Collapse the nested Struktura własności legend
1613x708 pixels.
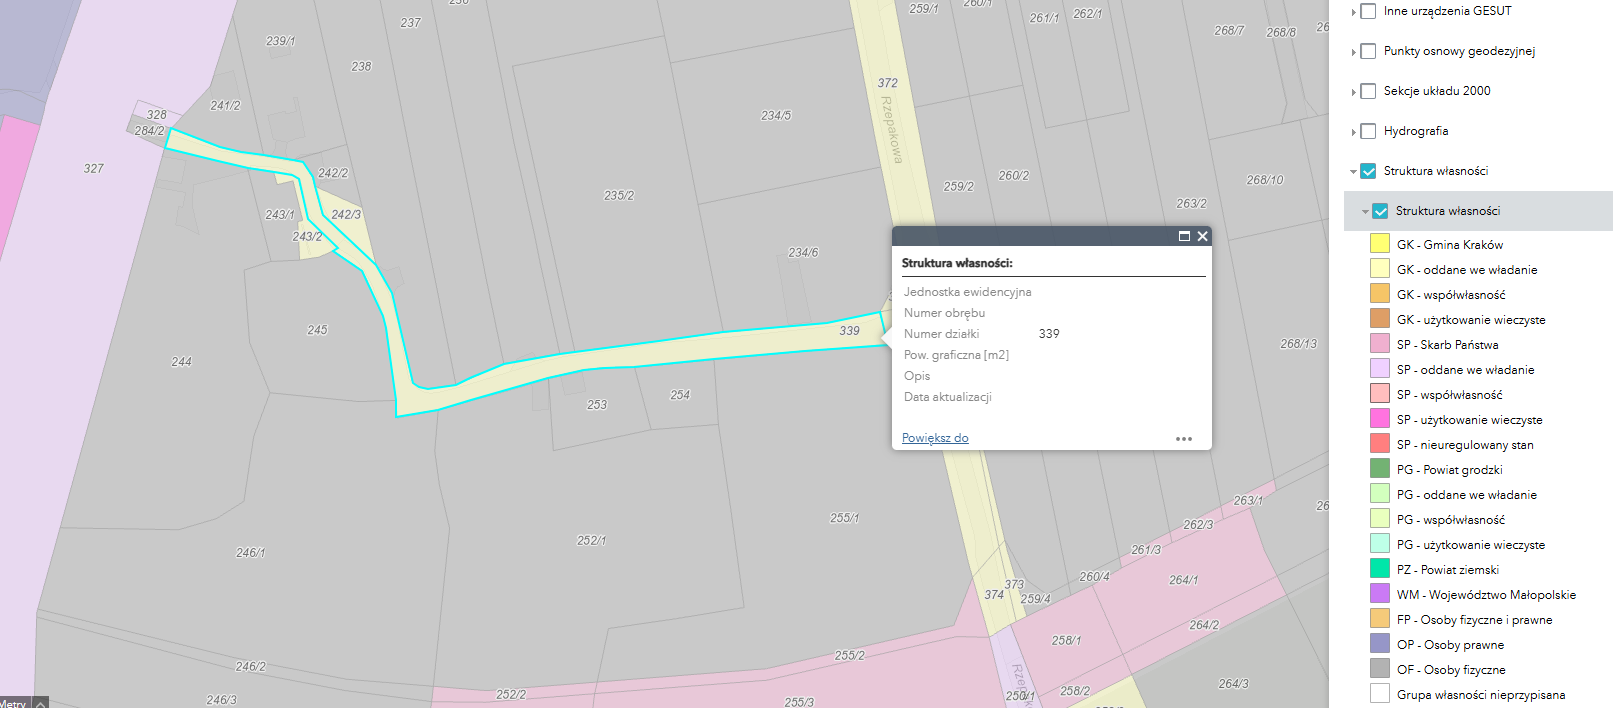coord(1365,212)
